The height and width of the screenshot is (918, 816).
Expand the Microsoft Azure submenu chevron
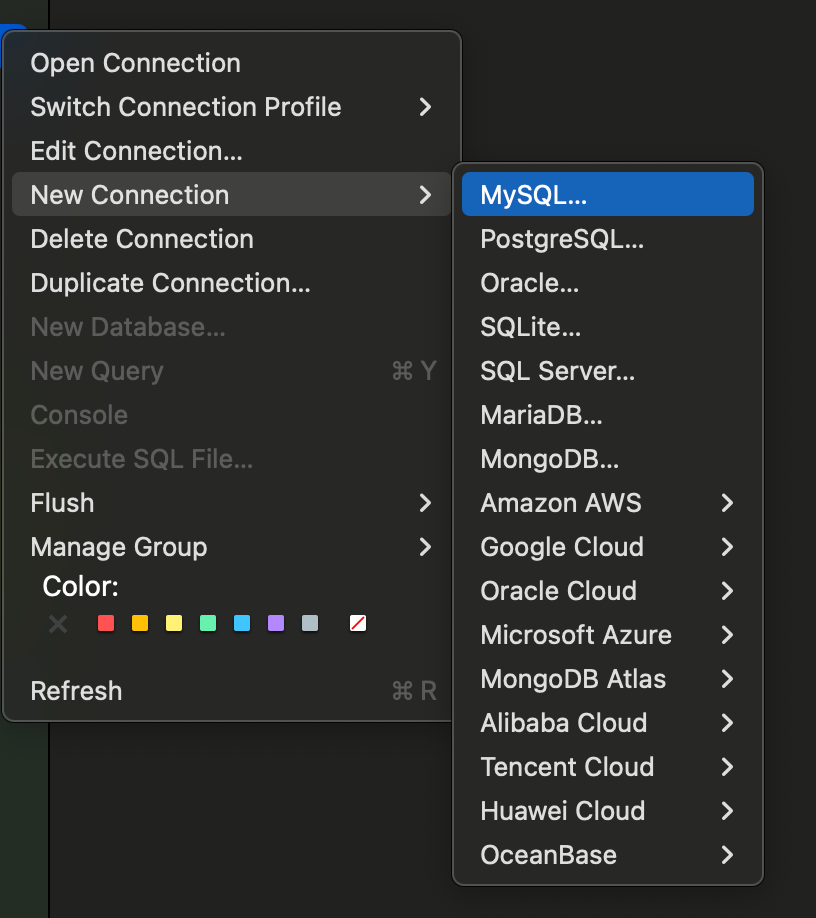(x=727, y=635)
